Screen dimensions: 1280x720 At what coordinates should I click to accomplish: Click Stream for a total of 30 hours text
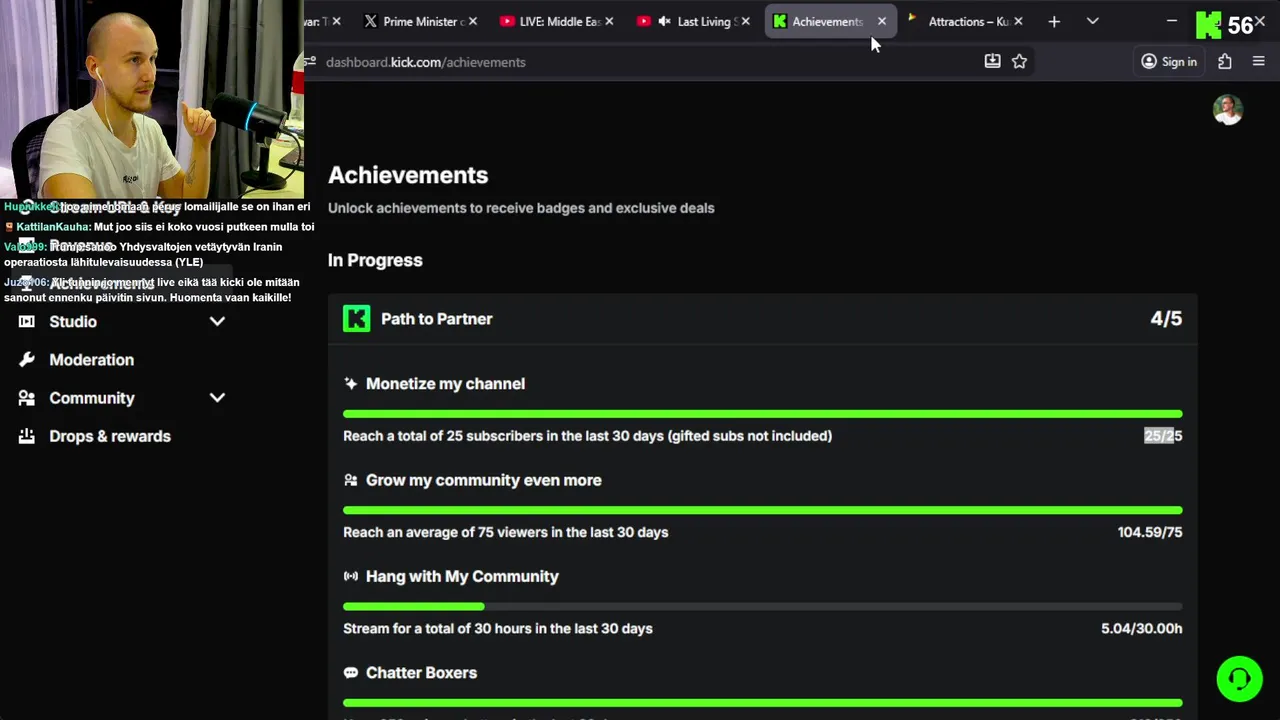tap(498, 628)
